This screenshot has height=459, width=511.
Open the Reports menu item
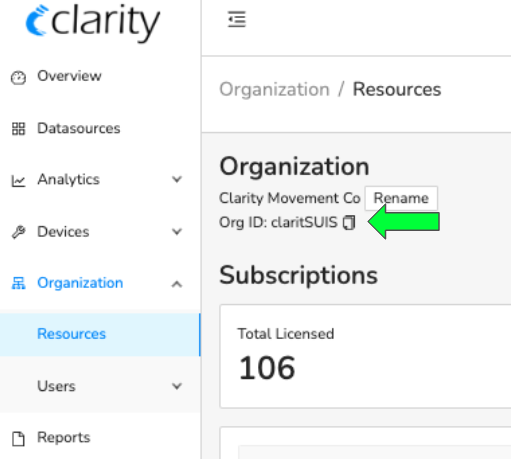pos(100,437)
